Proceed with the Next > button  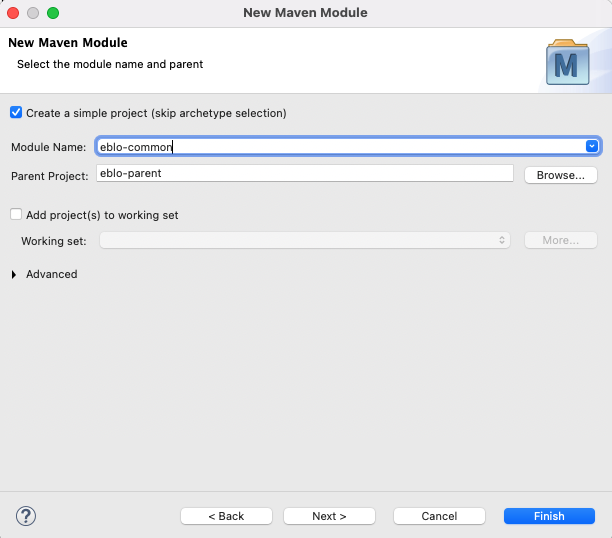[329, 516]
